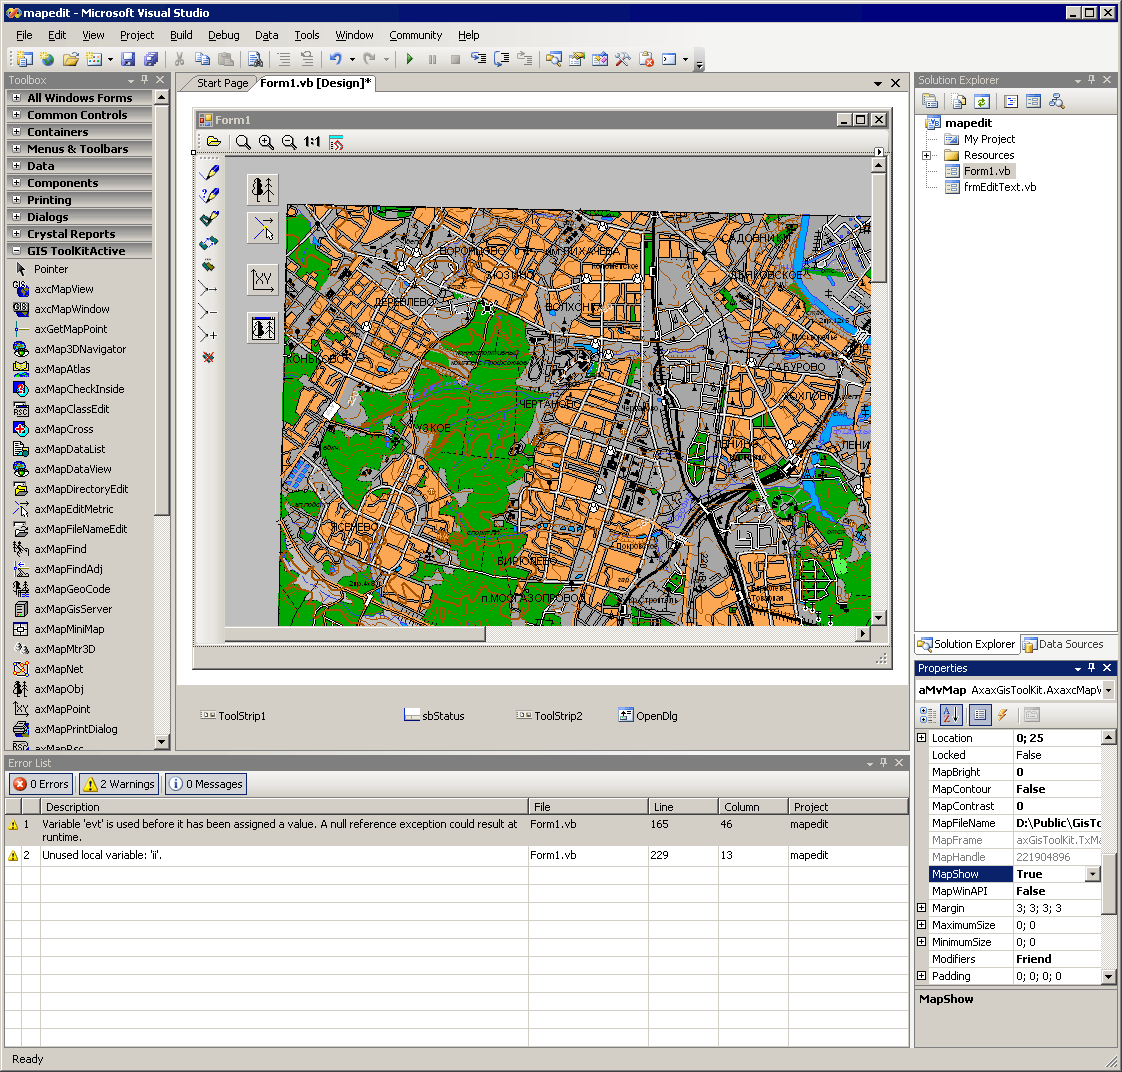Click the Toolbox scroll down arrow

coord(162,741)
